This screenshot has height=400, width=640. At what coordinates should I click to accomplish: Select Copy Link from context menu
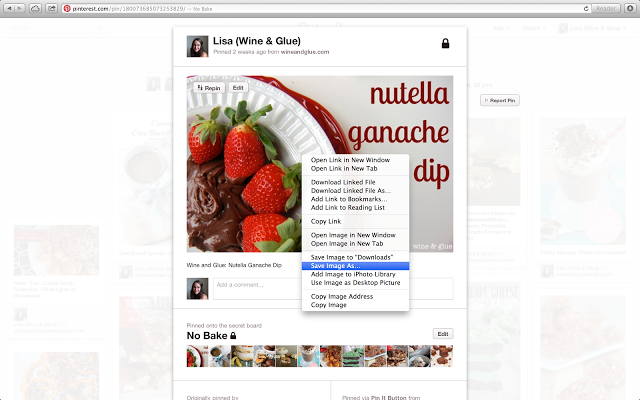(x=355, y=221)
